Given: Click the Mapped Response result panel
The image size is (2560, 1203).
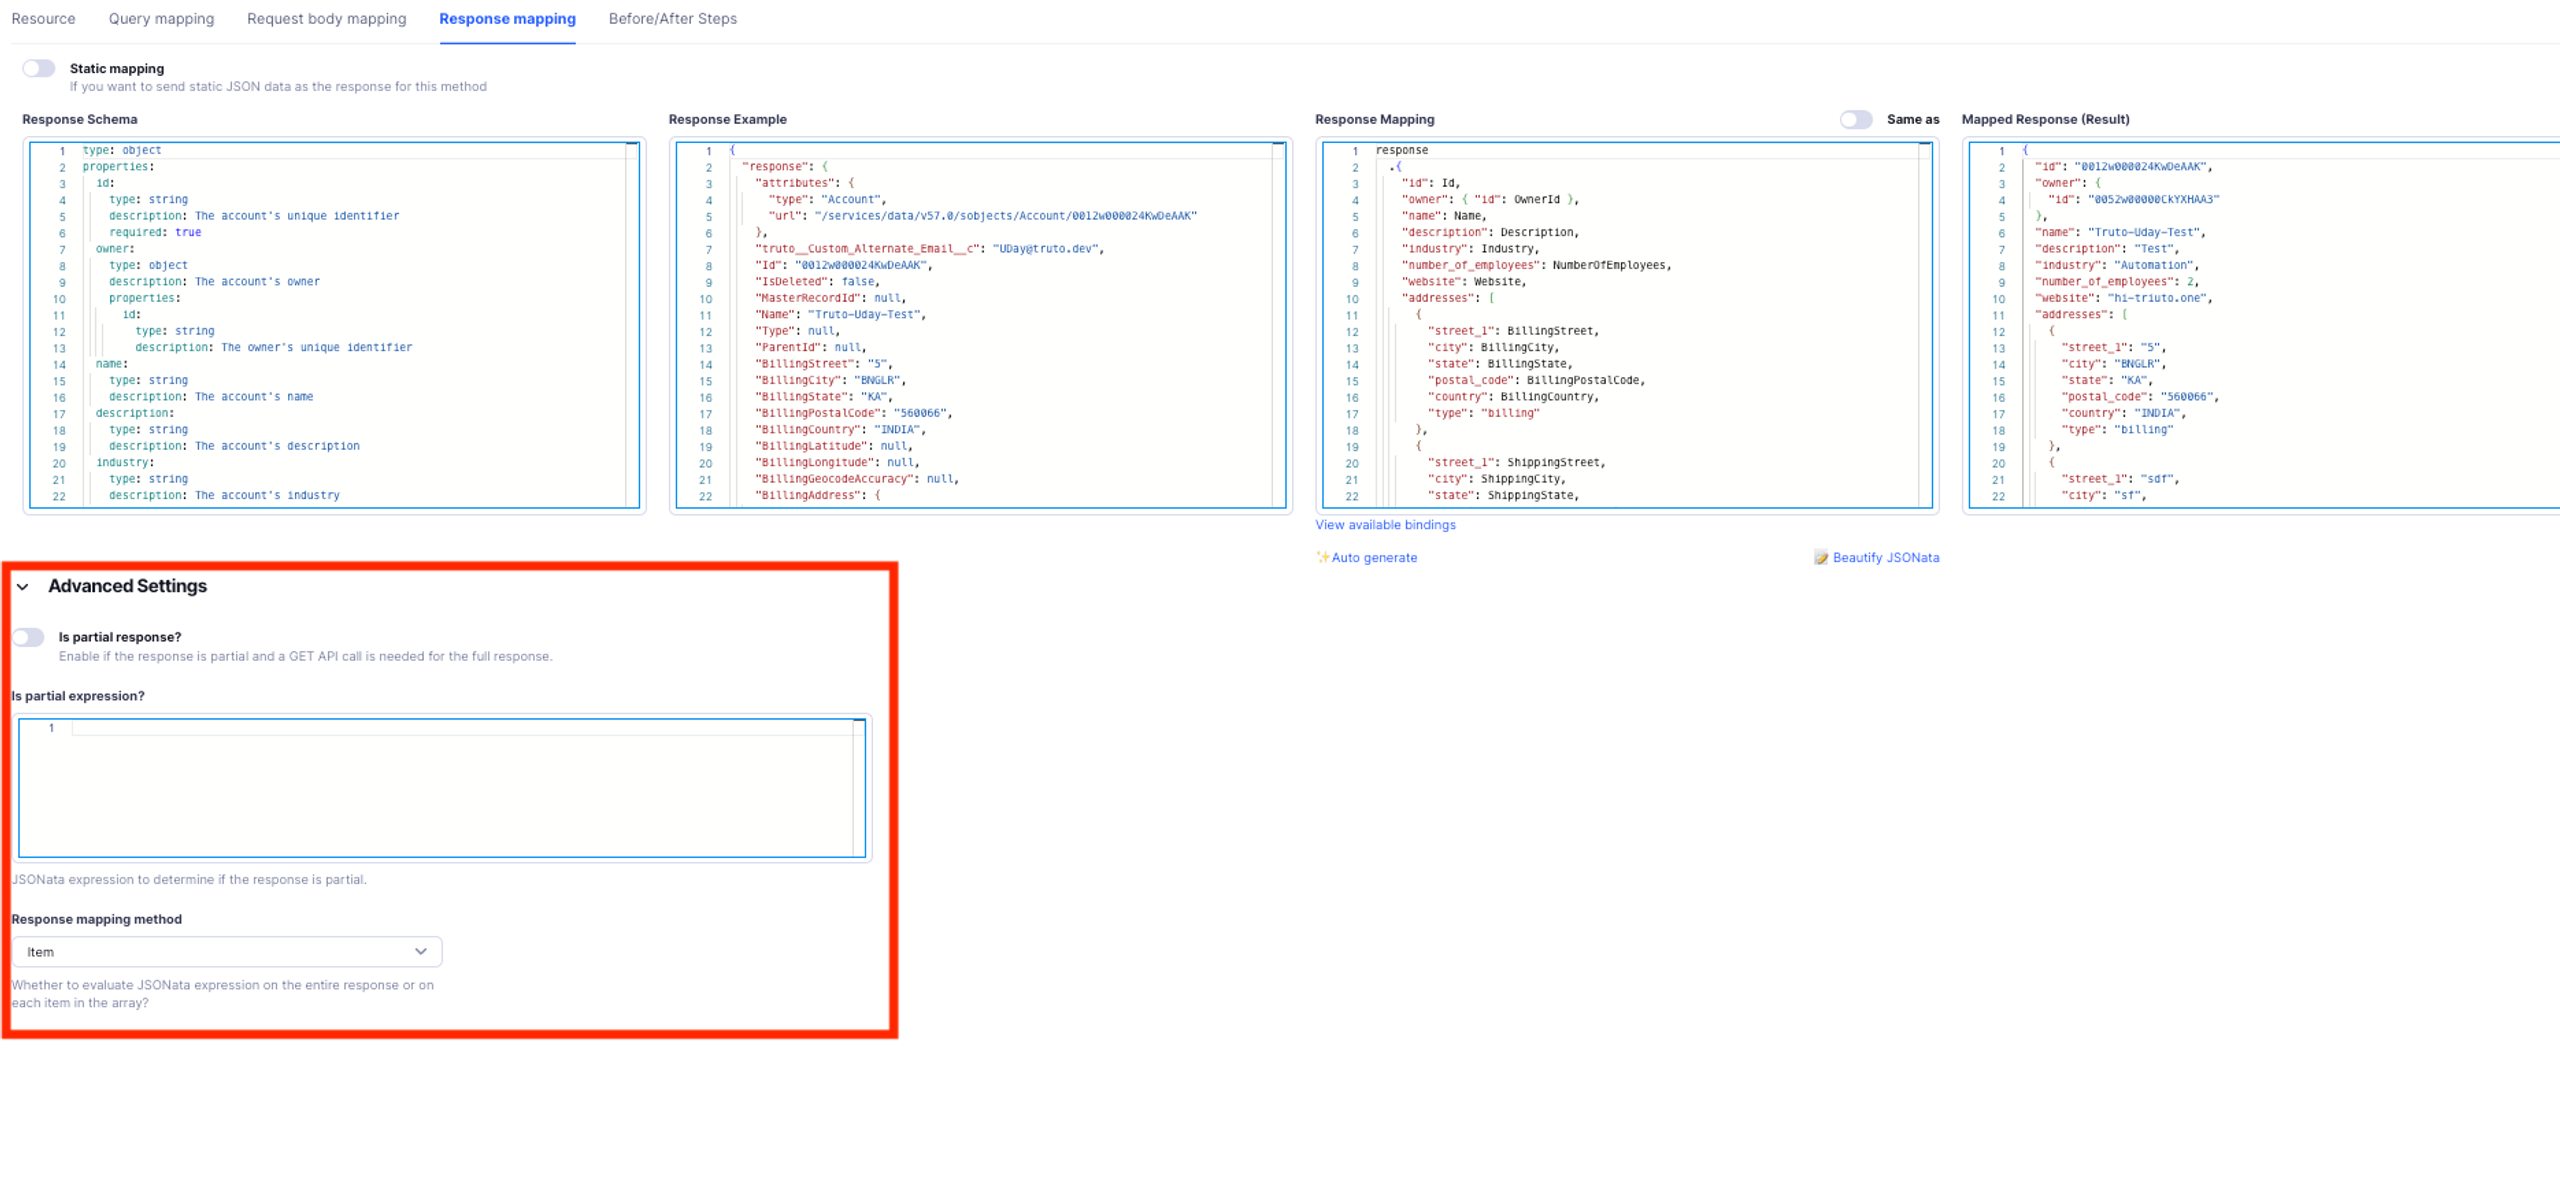Looking at the screenshot, I should point(2264,325).
